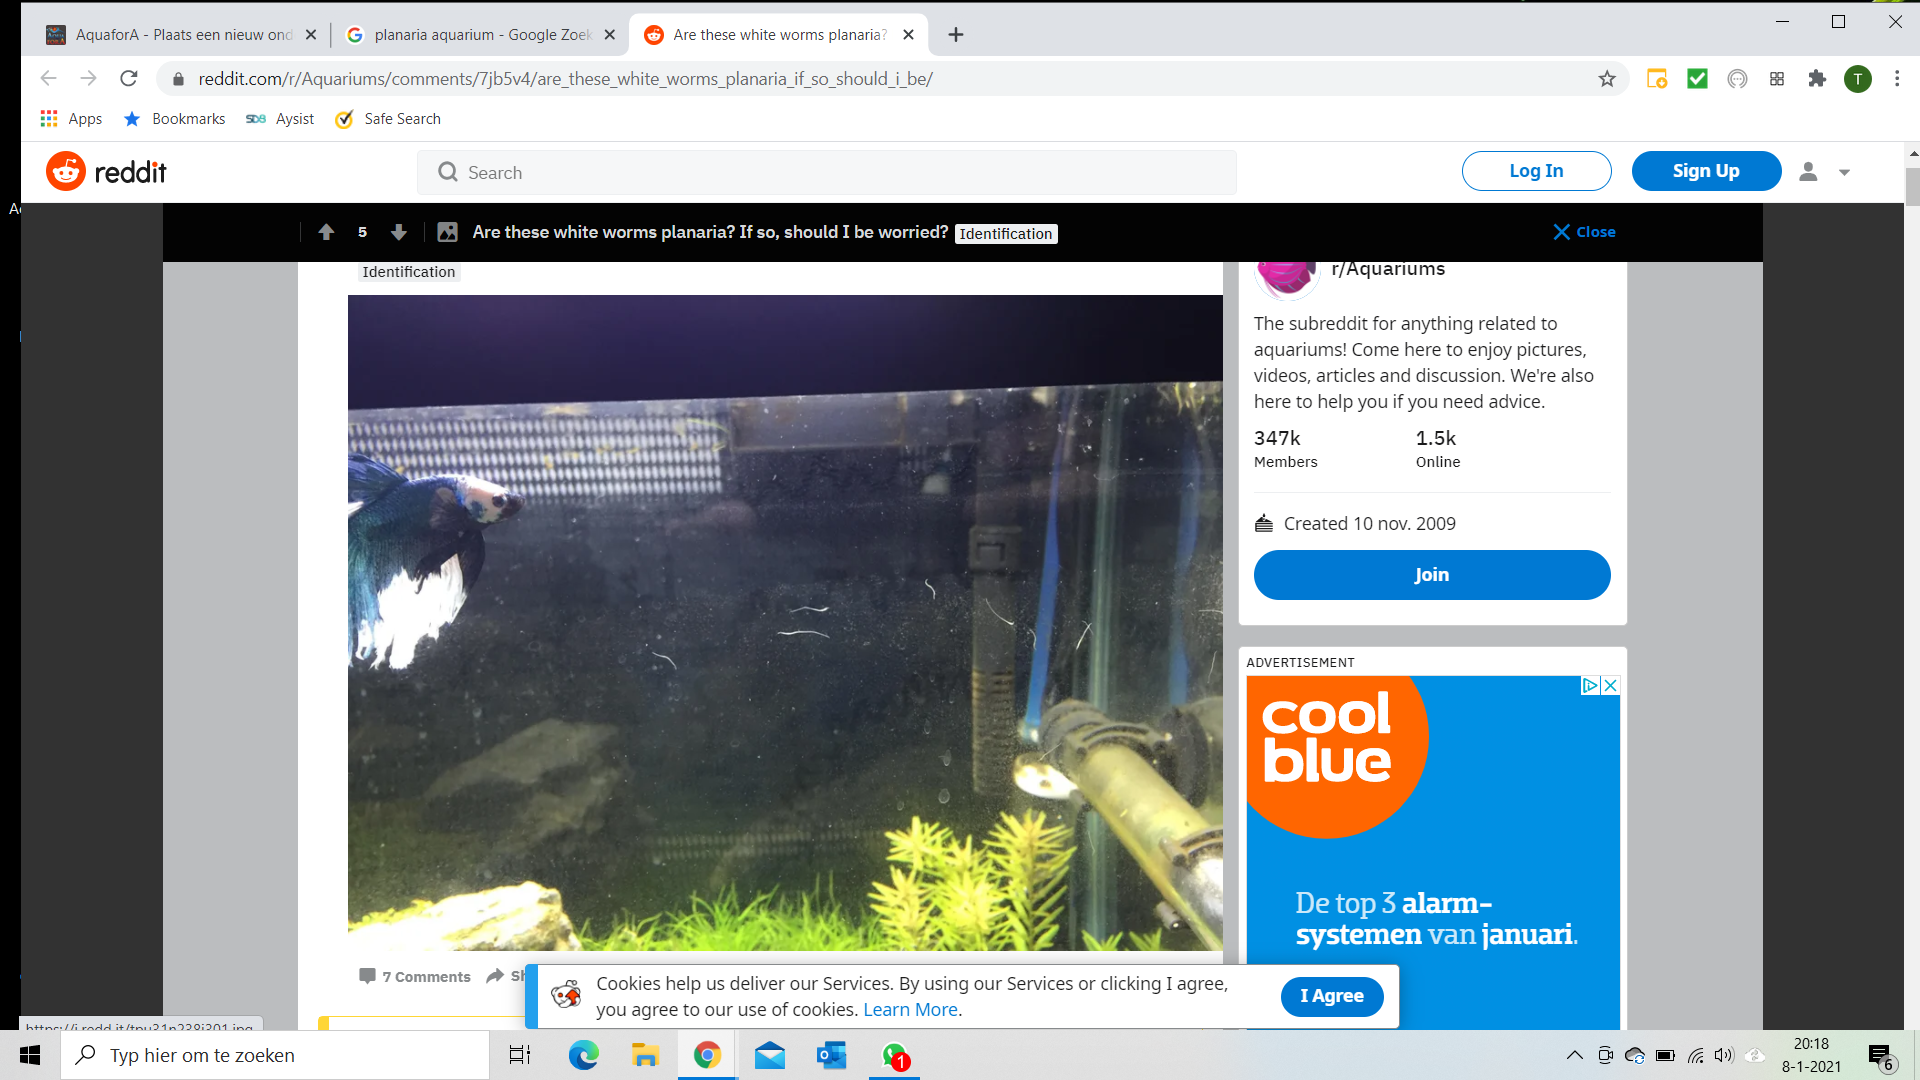Bookmark this page with the star icon
The image size is (1920, 1080).
1607,79
